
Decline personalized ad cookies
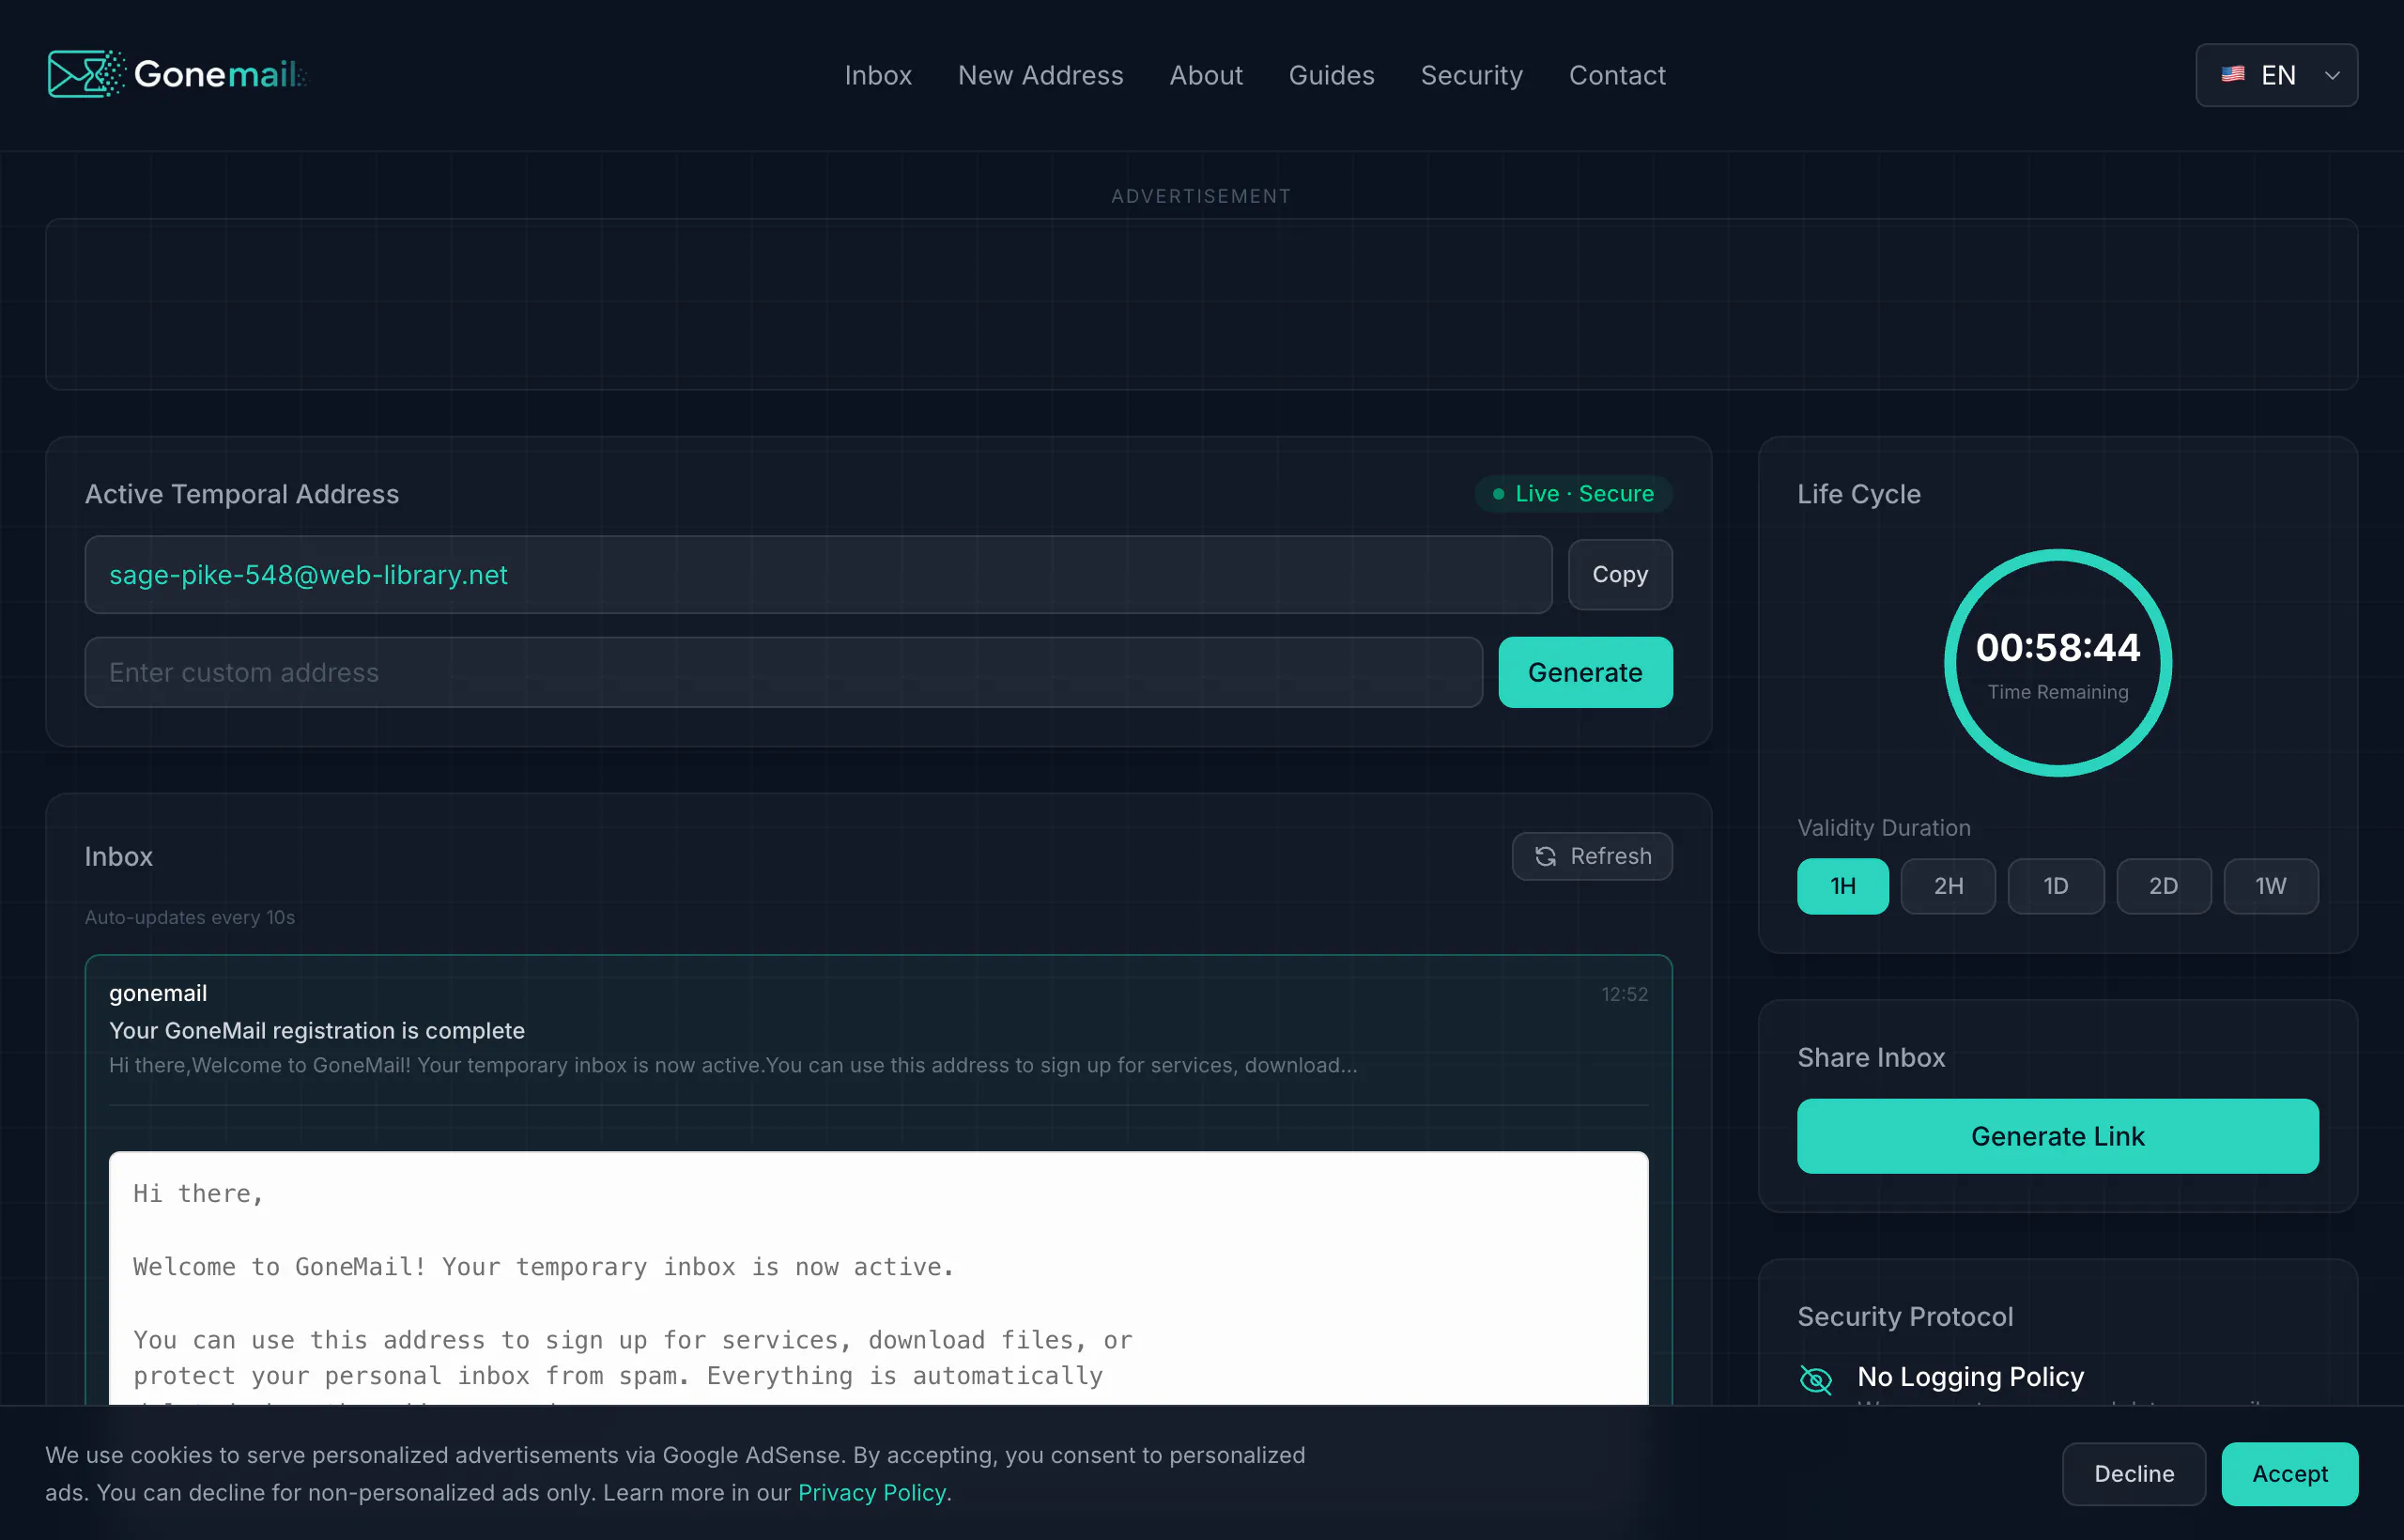click(x=2134, y=1474)
